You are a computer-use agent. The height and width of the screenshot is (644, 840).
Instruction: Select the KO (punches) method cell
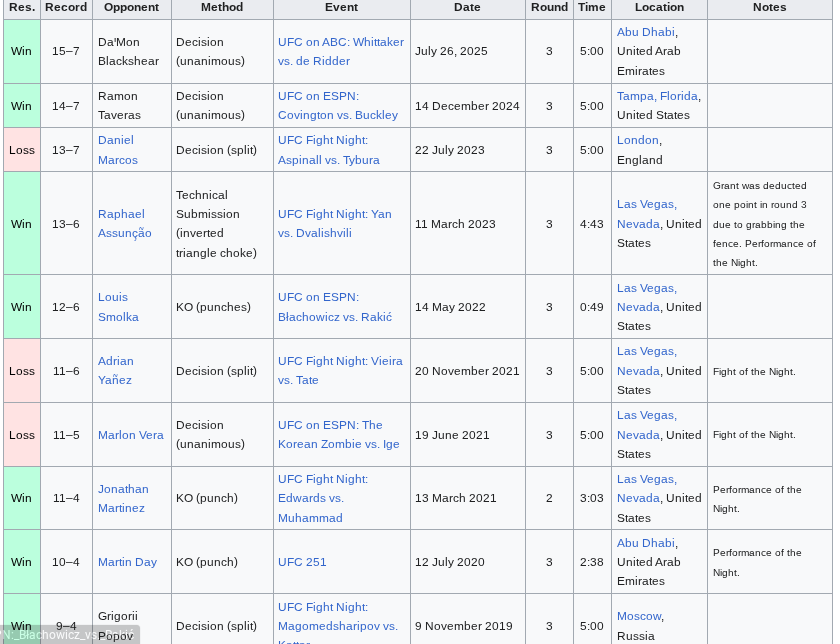click(x=222, y=307)
